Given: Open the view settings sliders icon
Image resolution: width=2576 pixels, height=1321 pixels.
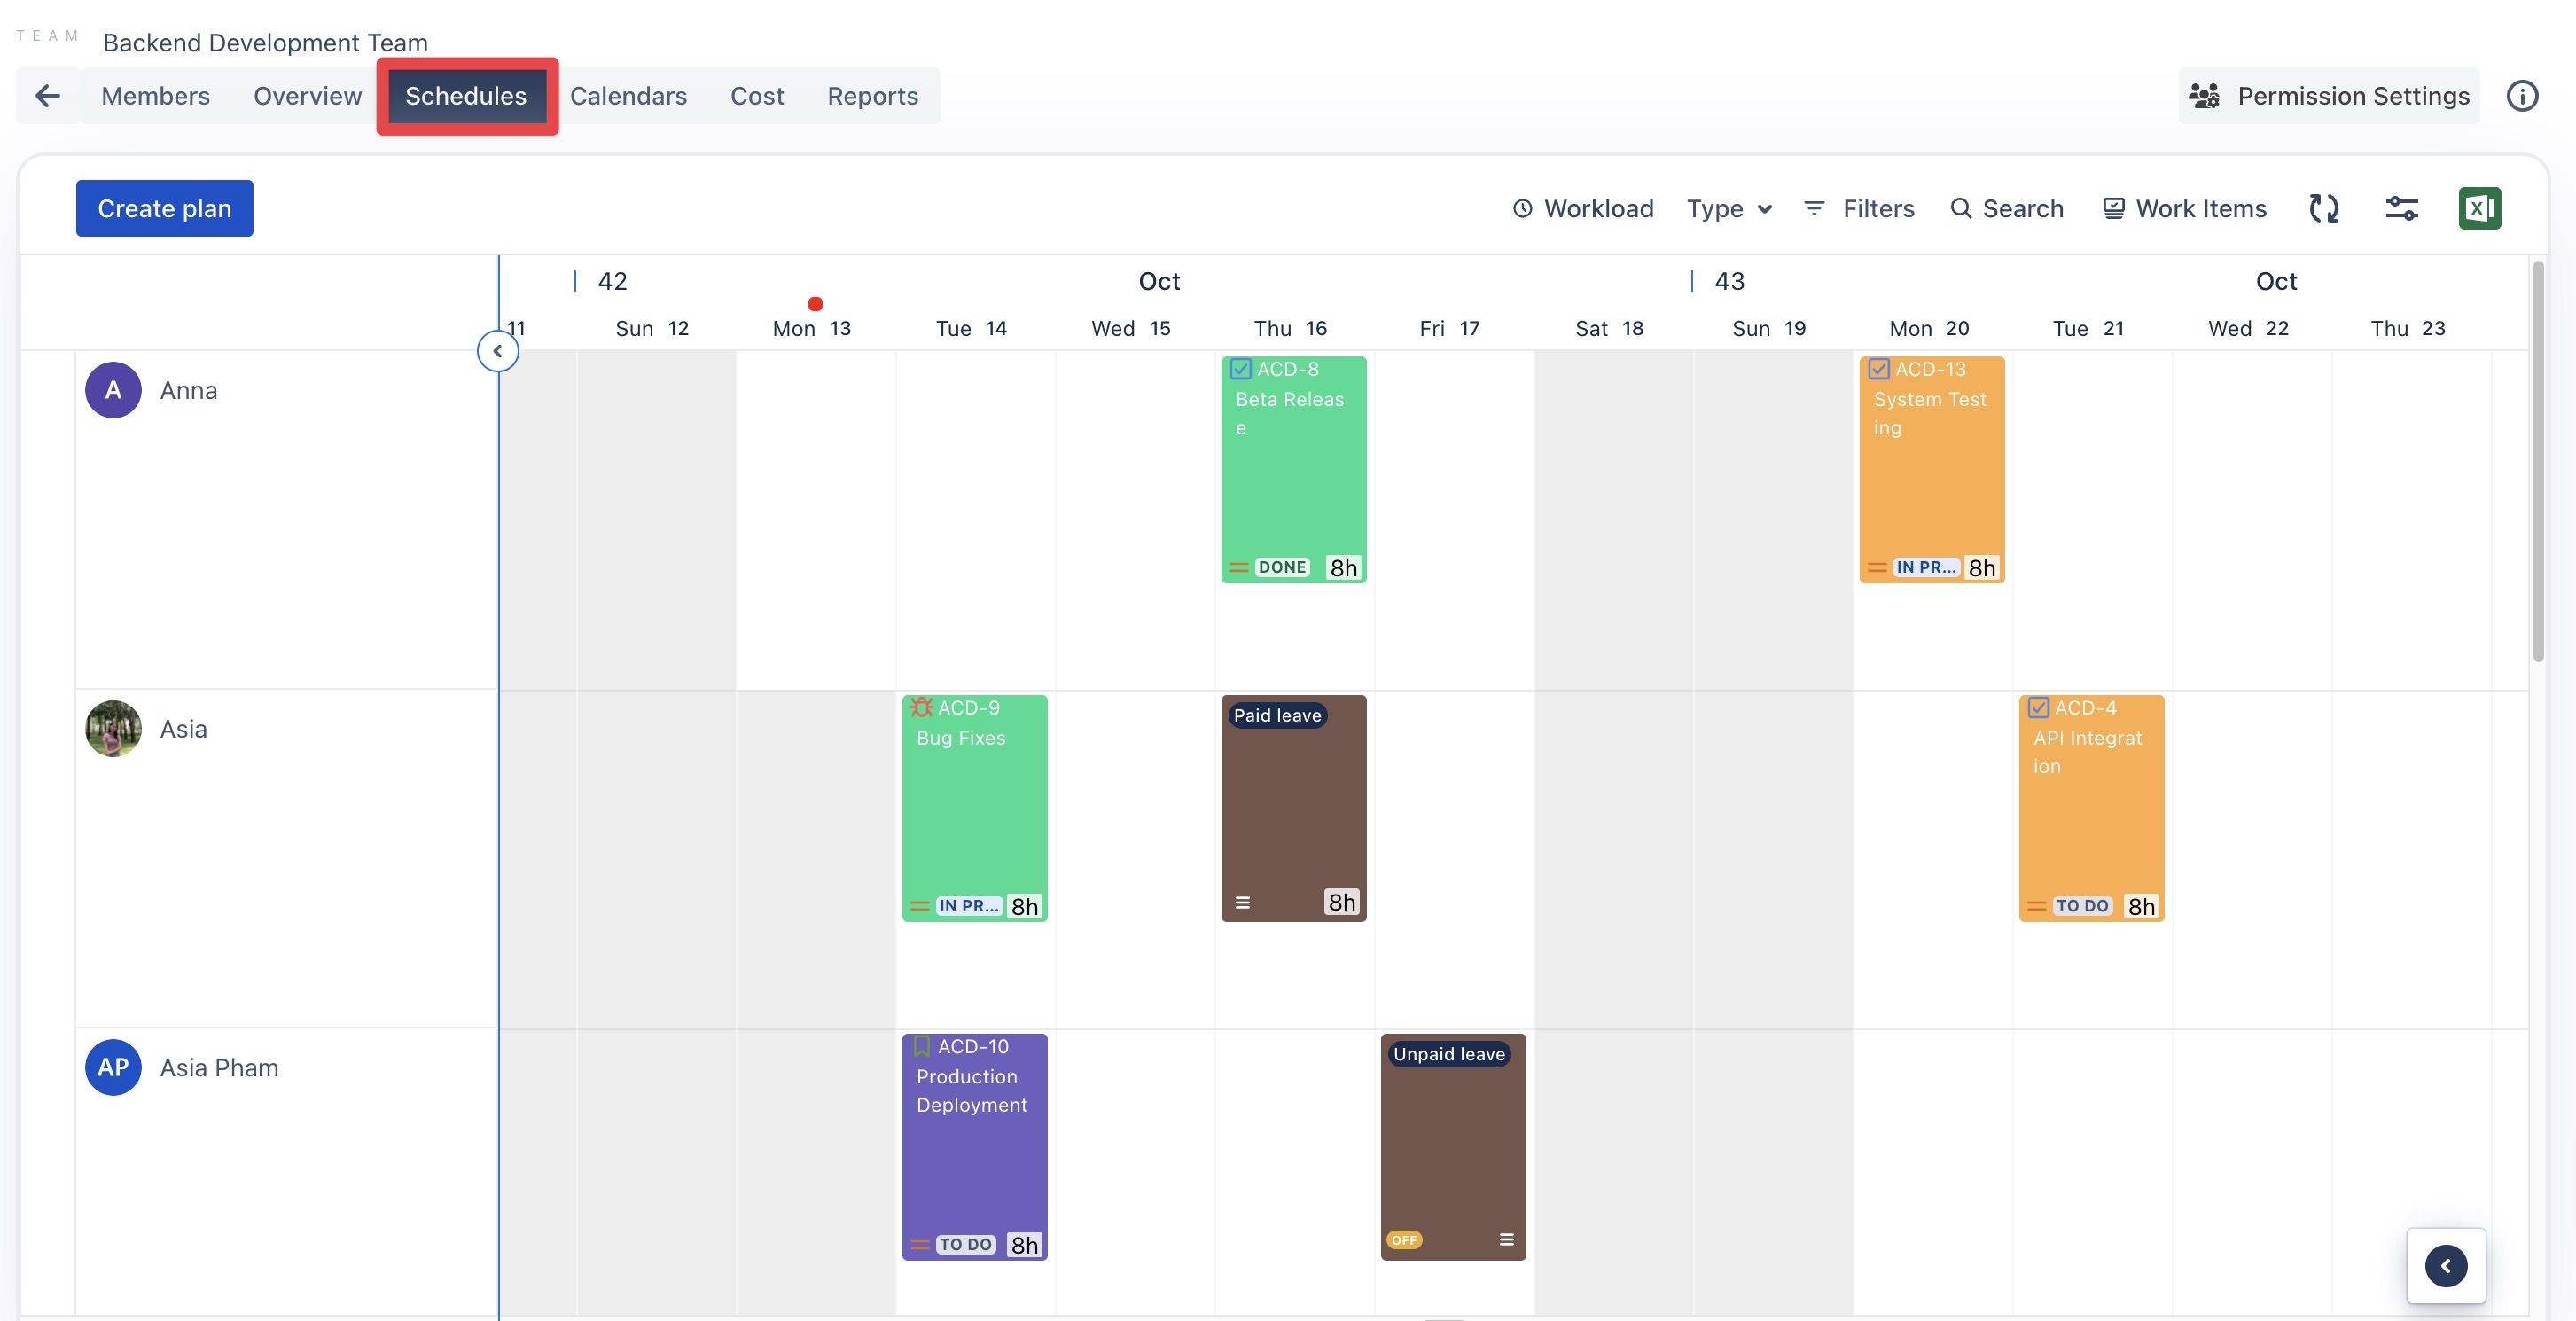Looking at the screenshot, I should click(2401, 208).
